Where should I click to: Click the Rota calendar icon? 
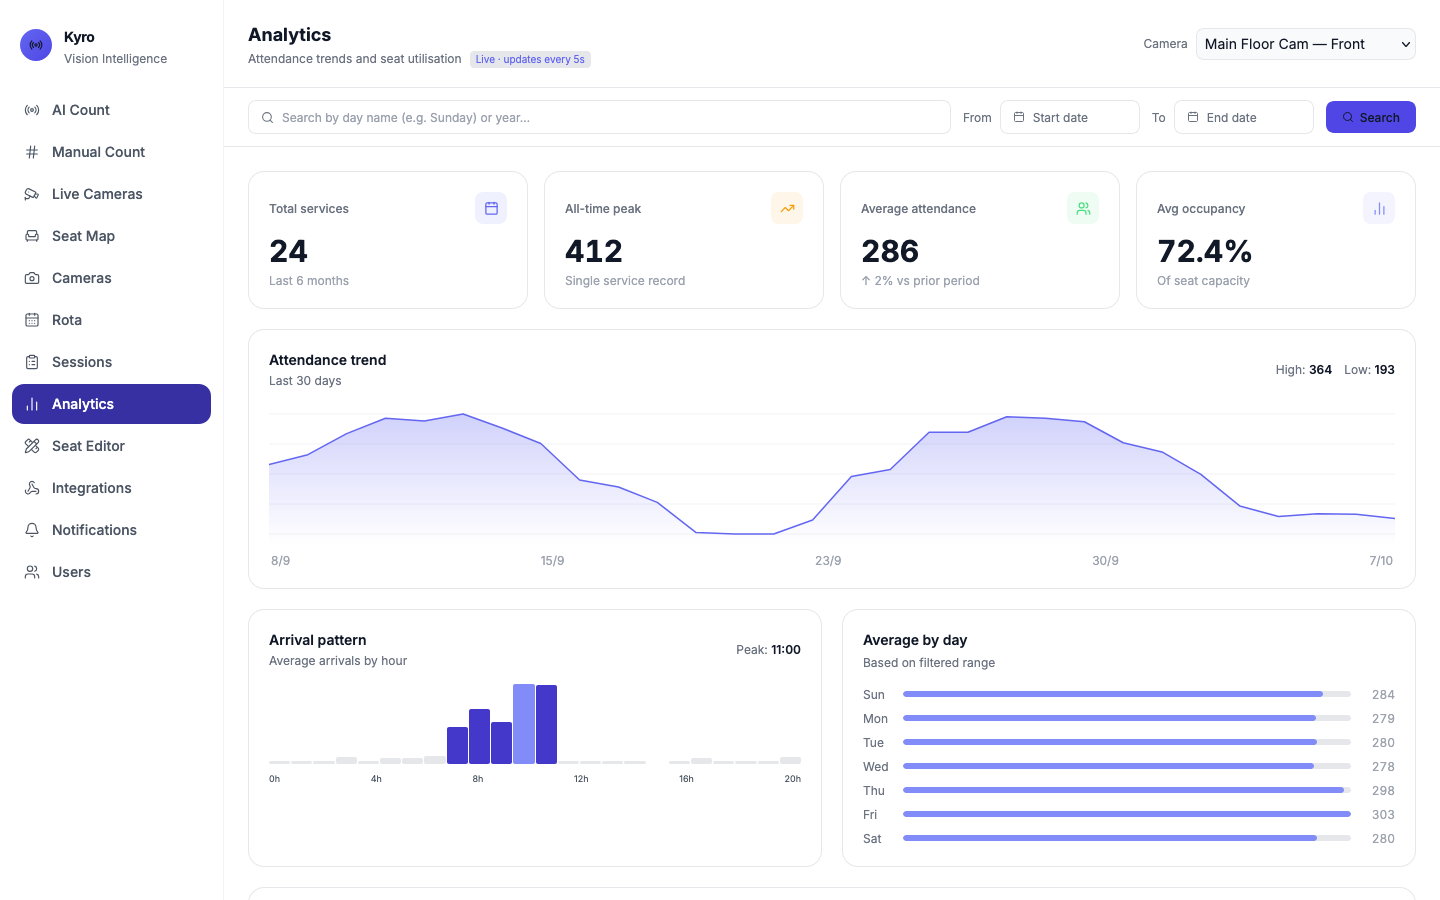(32, 320)
